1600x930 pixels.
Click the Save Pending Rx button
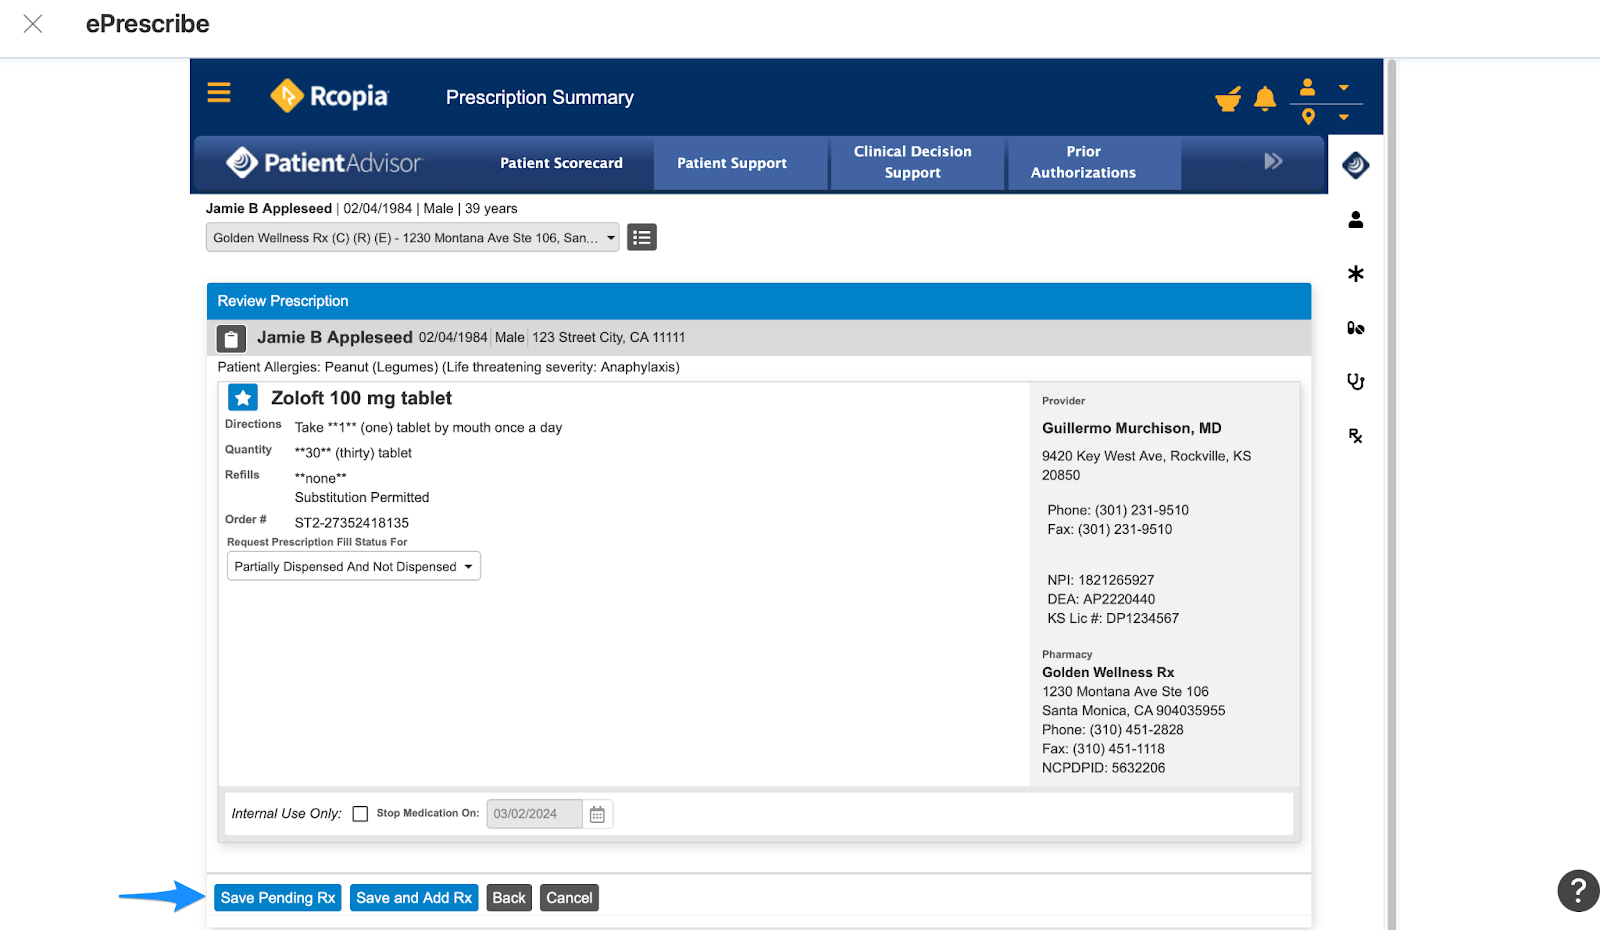277,897
